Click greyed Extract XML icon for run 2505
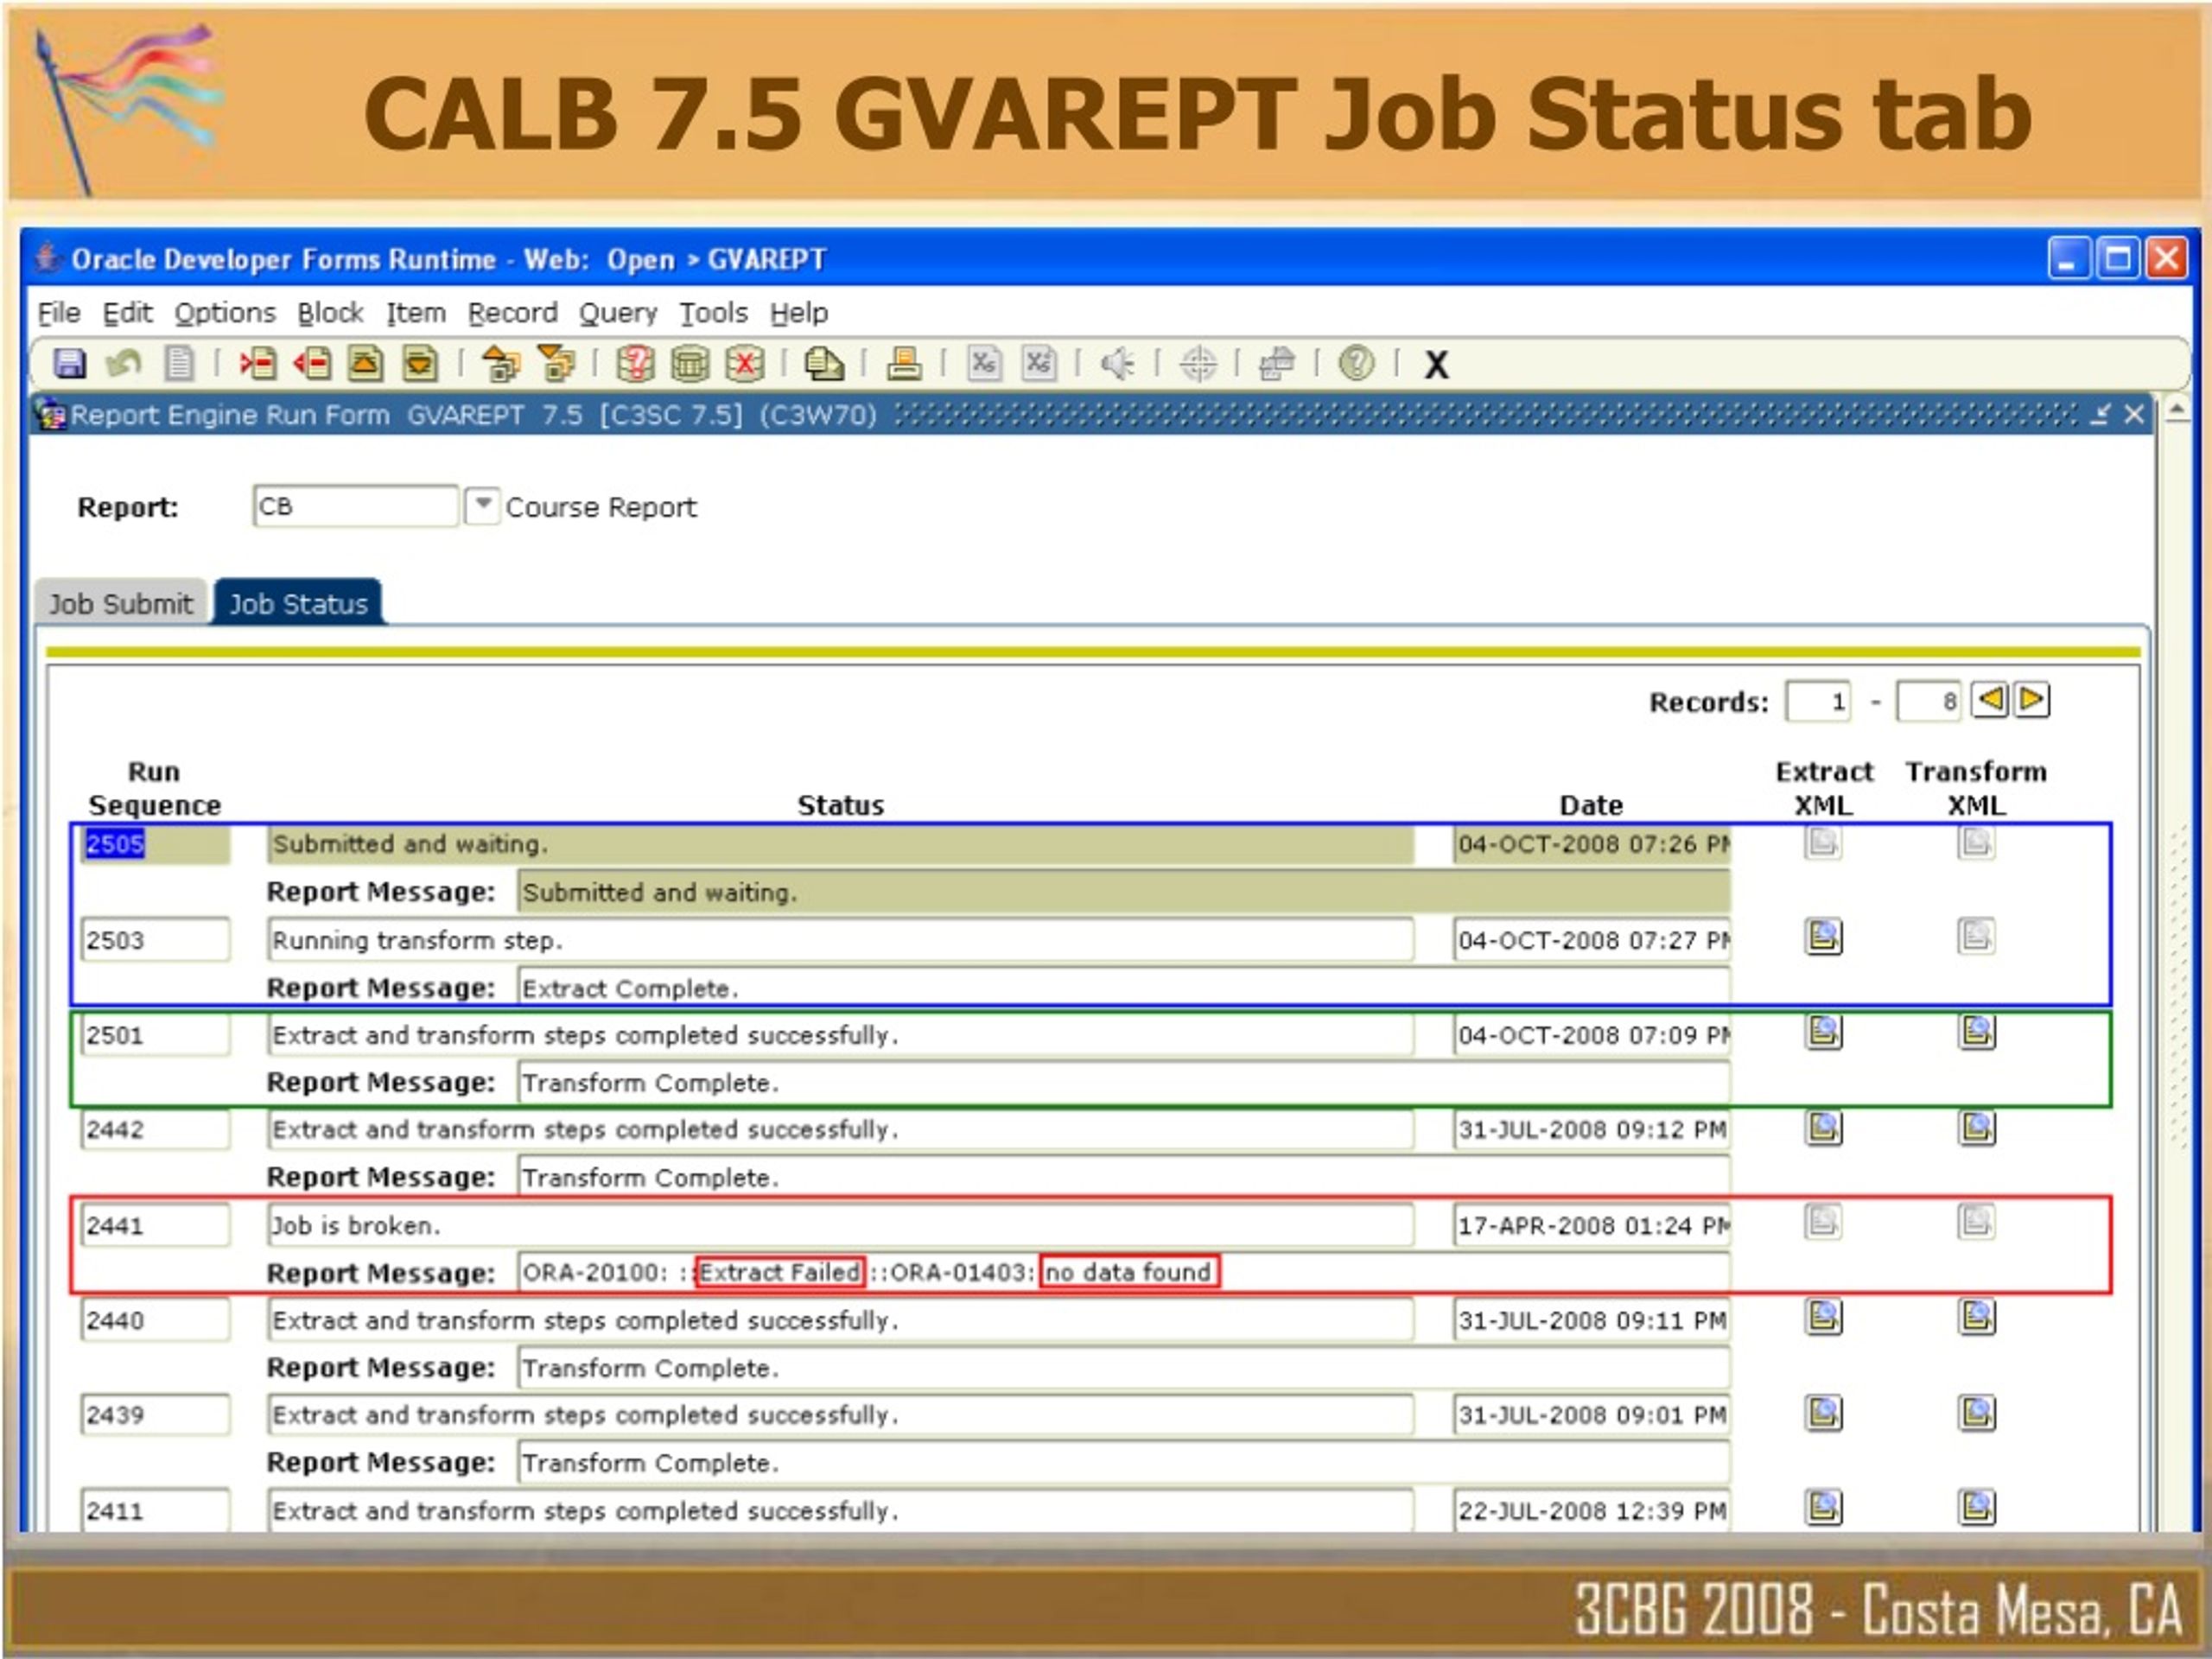This screenshot has height=1659, width=2212. pyautogui.click(x=1823, y=842)
